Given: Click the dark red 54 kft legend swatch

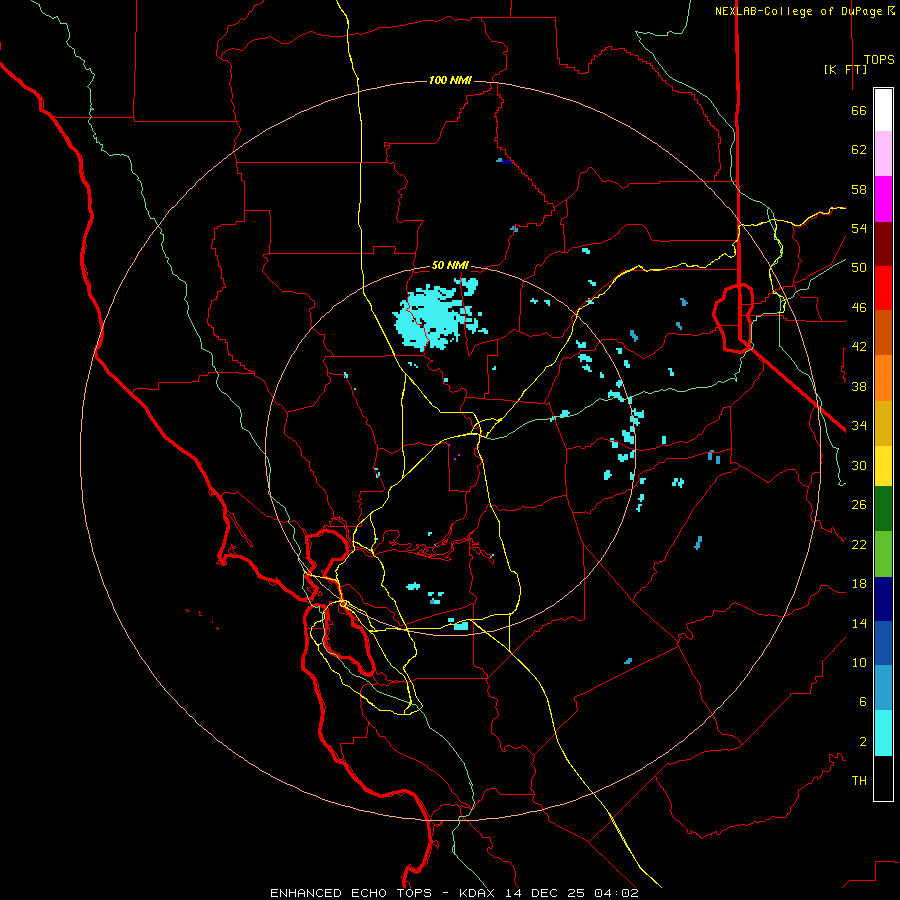Looking at the screenshot, I should (x=883, y=244).
